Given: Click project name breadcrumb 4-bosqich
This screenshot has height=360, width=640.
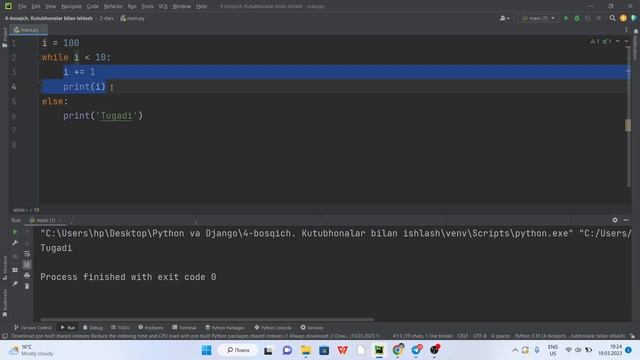Looking at the screenshot, I should click(49, 18).
